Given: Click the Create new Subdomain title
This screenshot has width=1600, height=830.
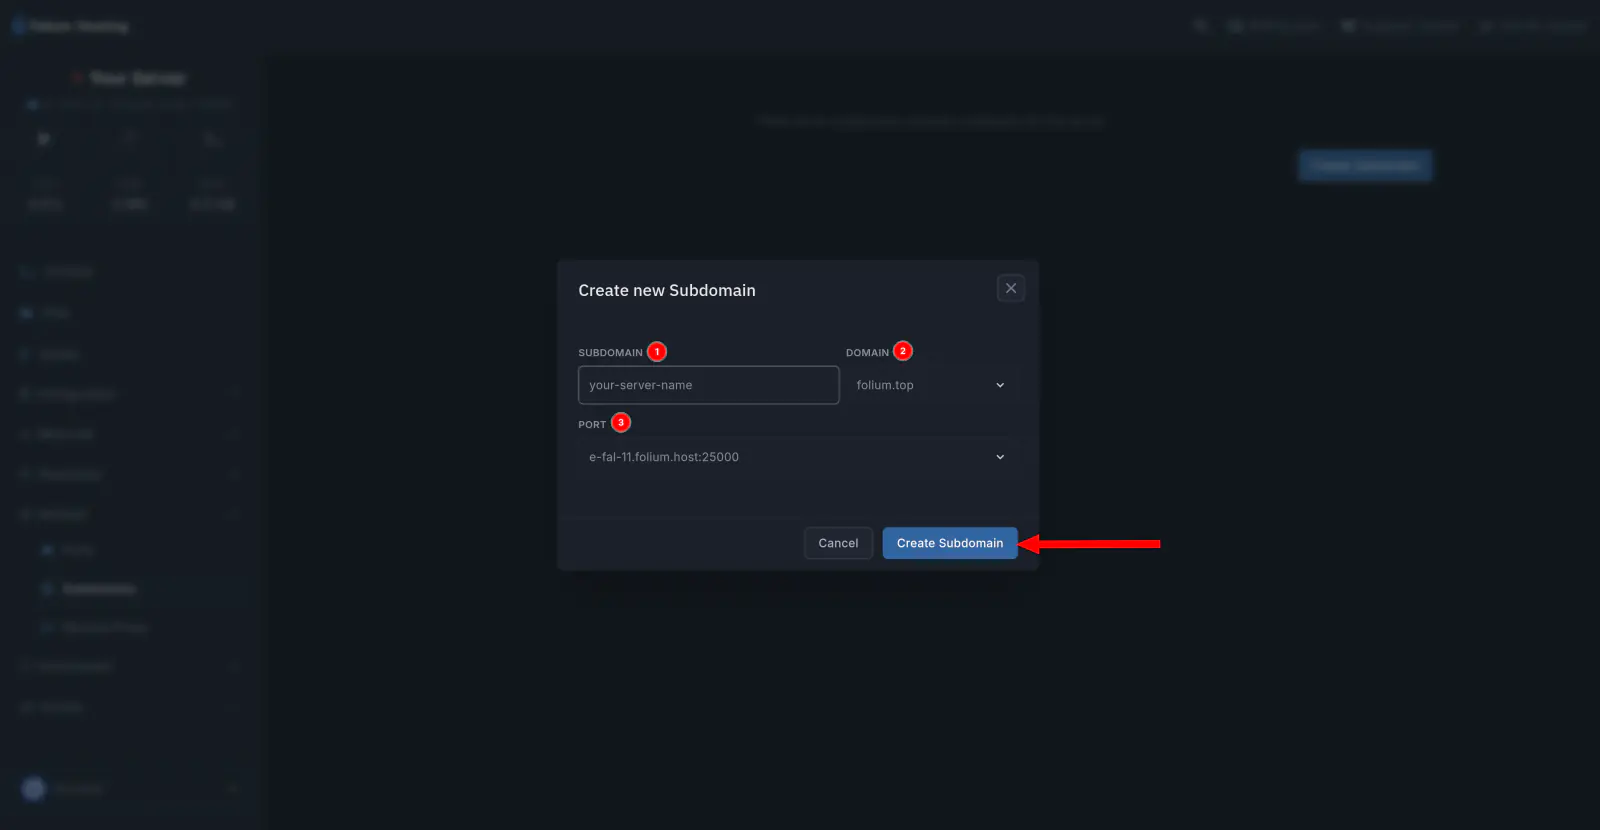Looking at the screenshot, I should pyautogui.click(x=667, y=290).
